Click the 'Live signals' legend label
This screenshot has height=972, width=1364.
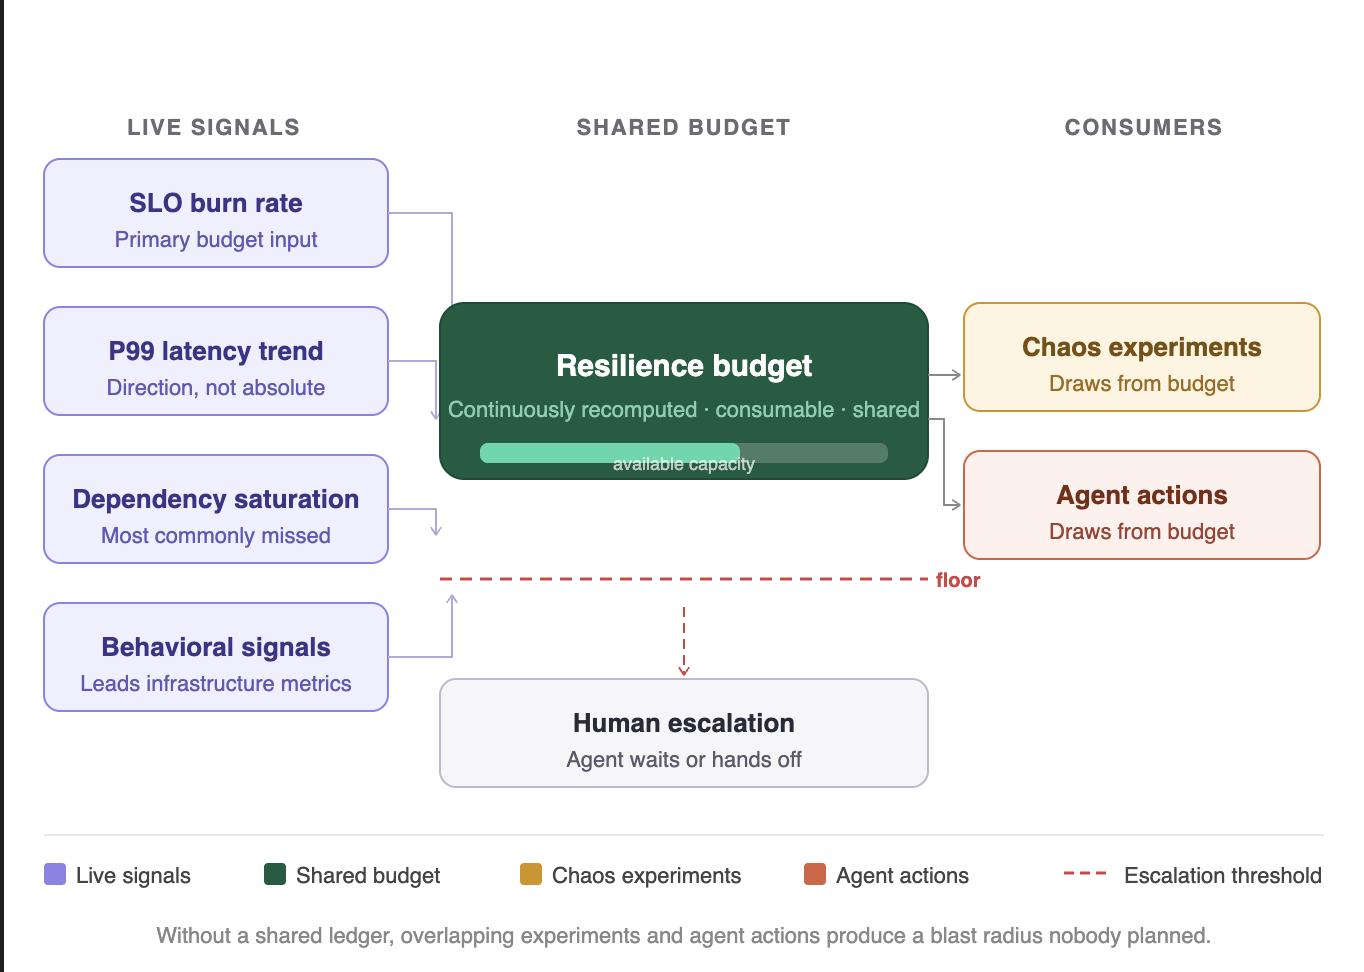pyautogui.click(x=133, y=876)
